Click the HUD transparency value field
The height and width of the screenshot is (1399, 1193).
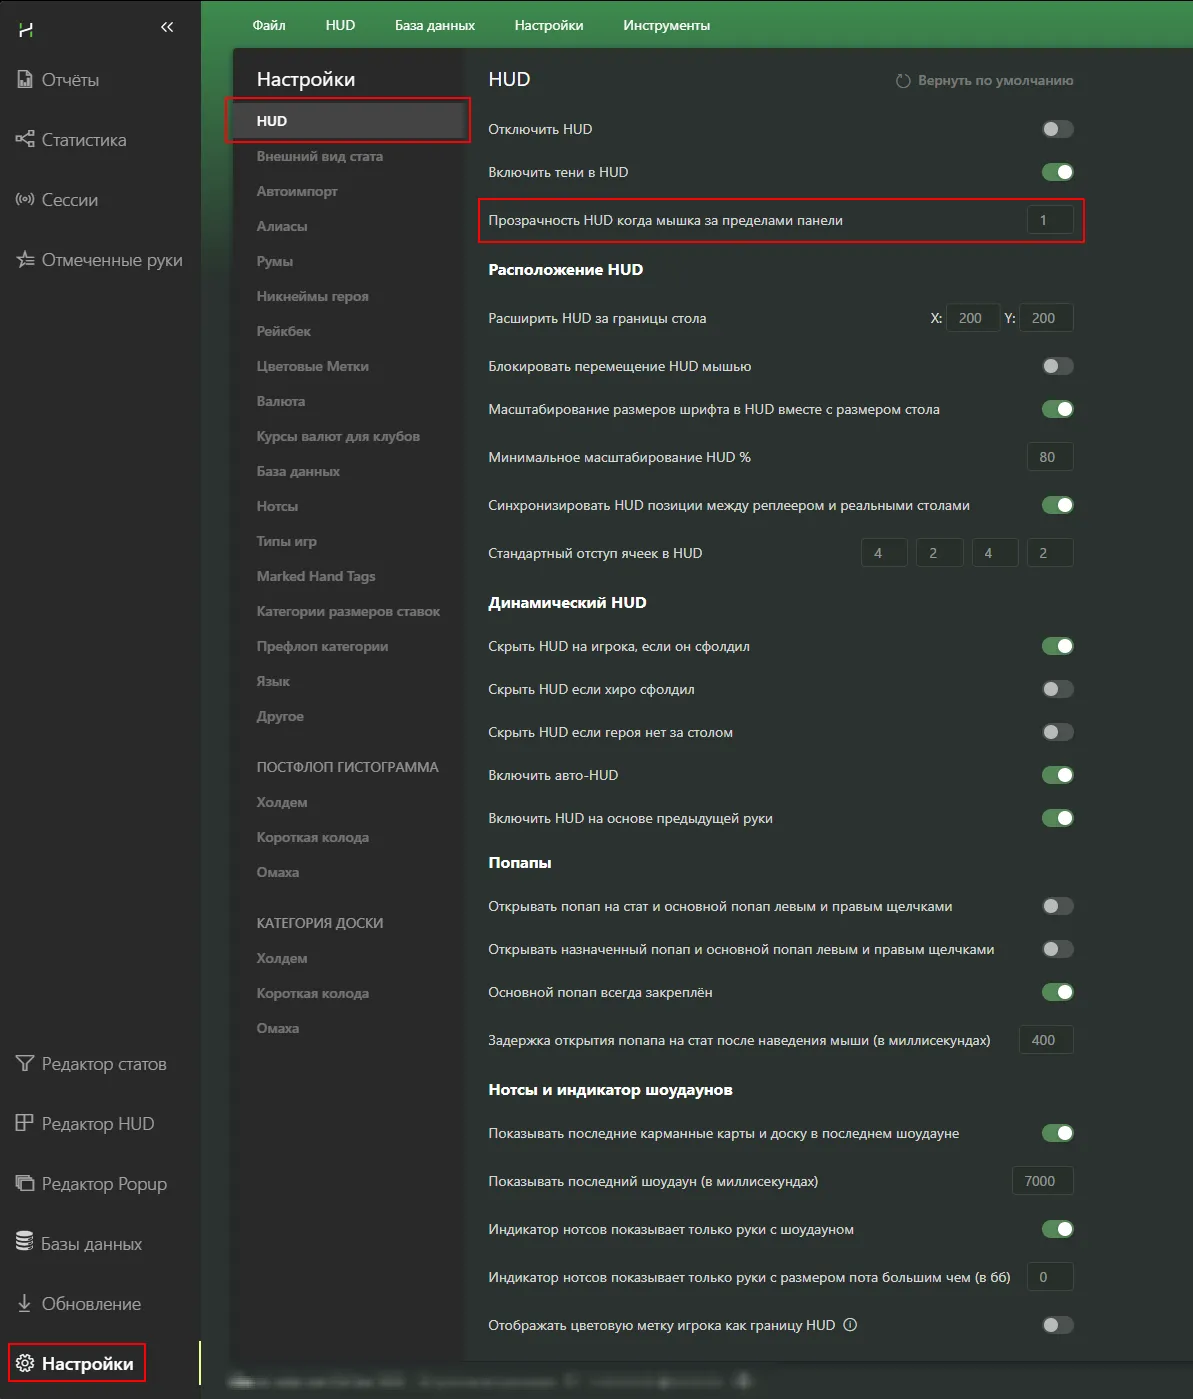click(x=1049, y=220)
